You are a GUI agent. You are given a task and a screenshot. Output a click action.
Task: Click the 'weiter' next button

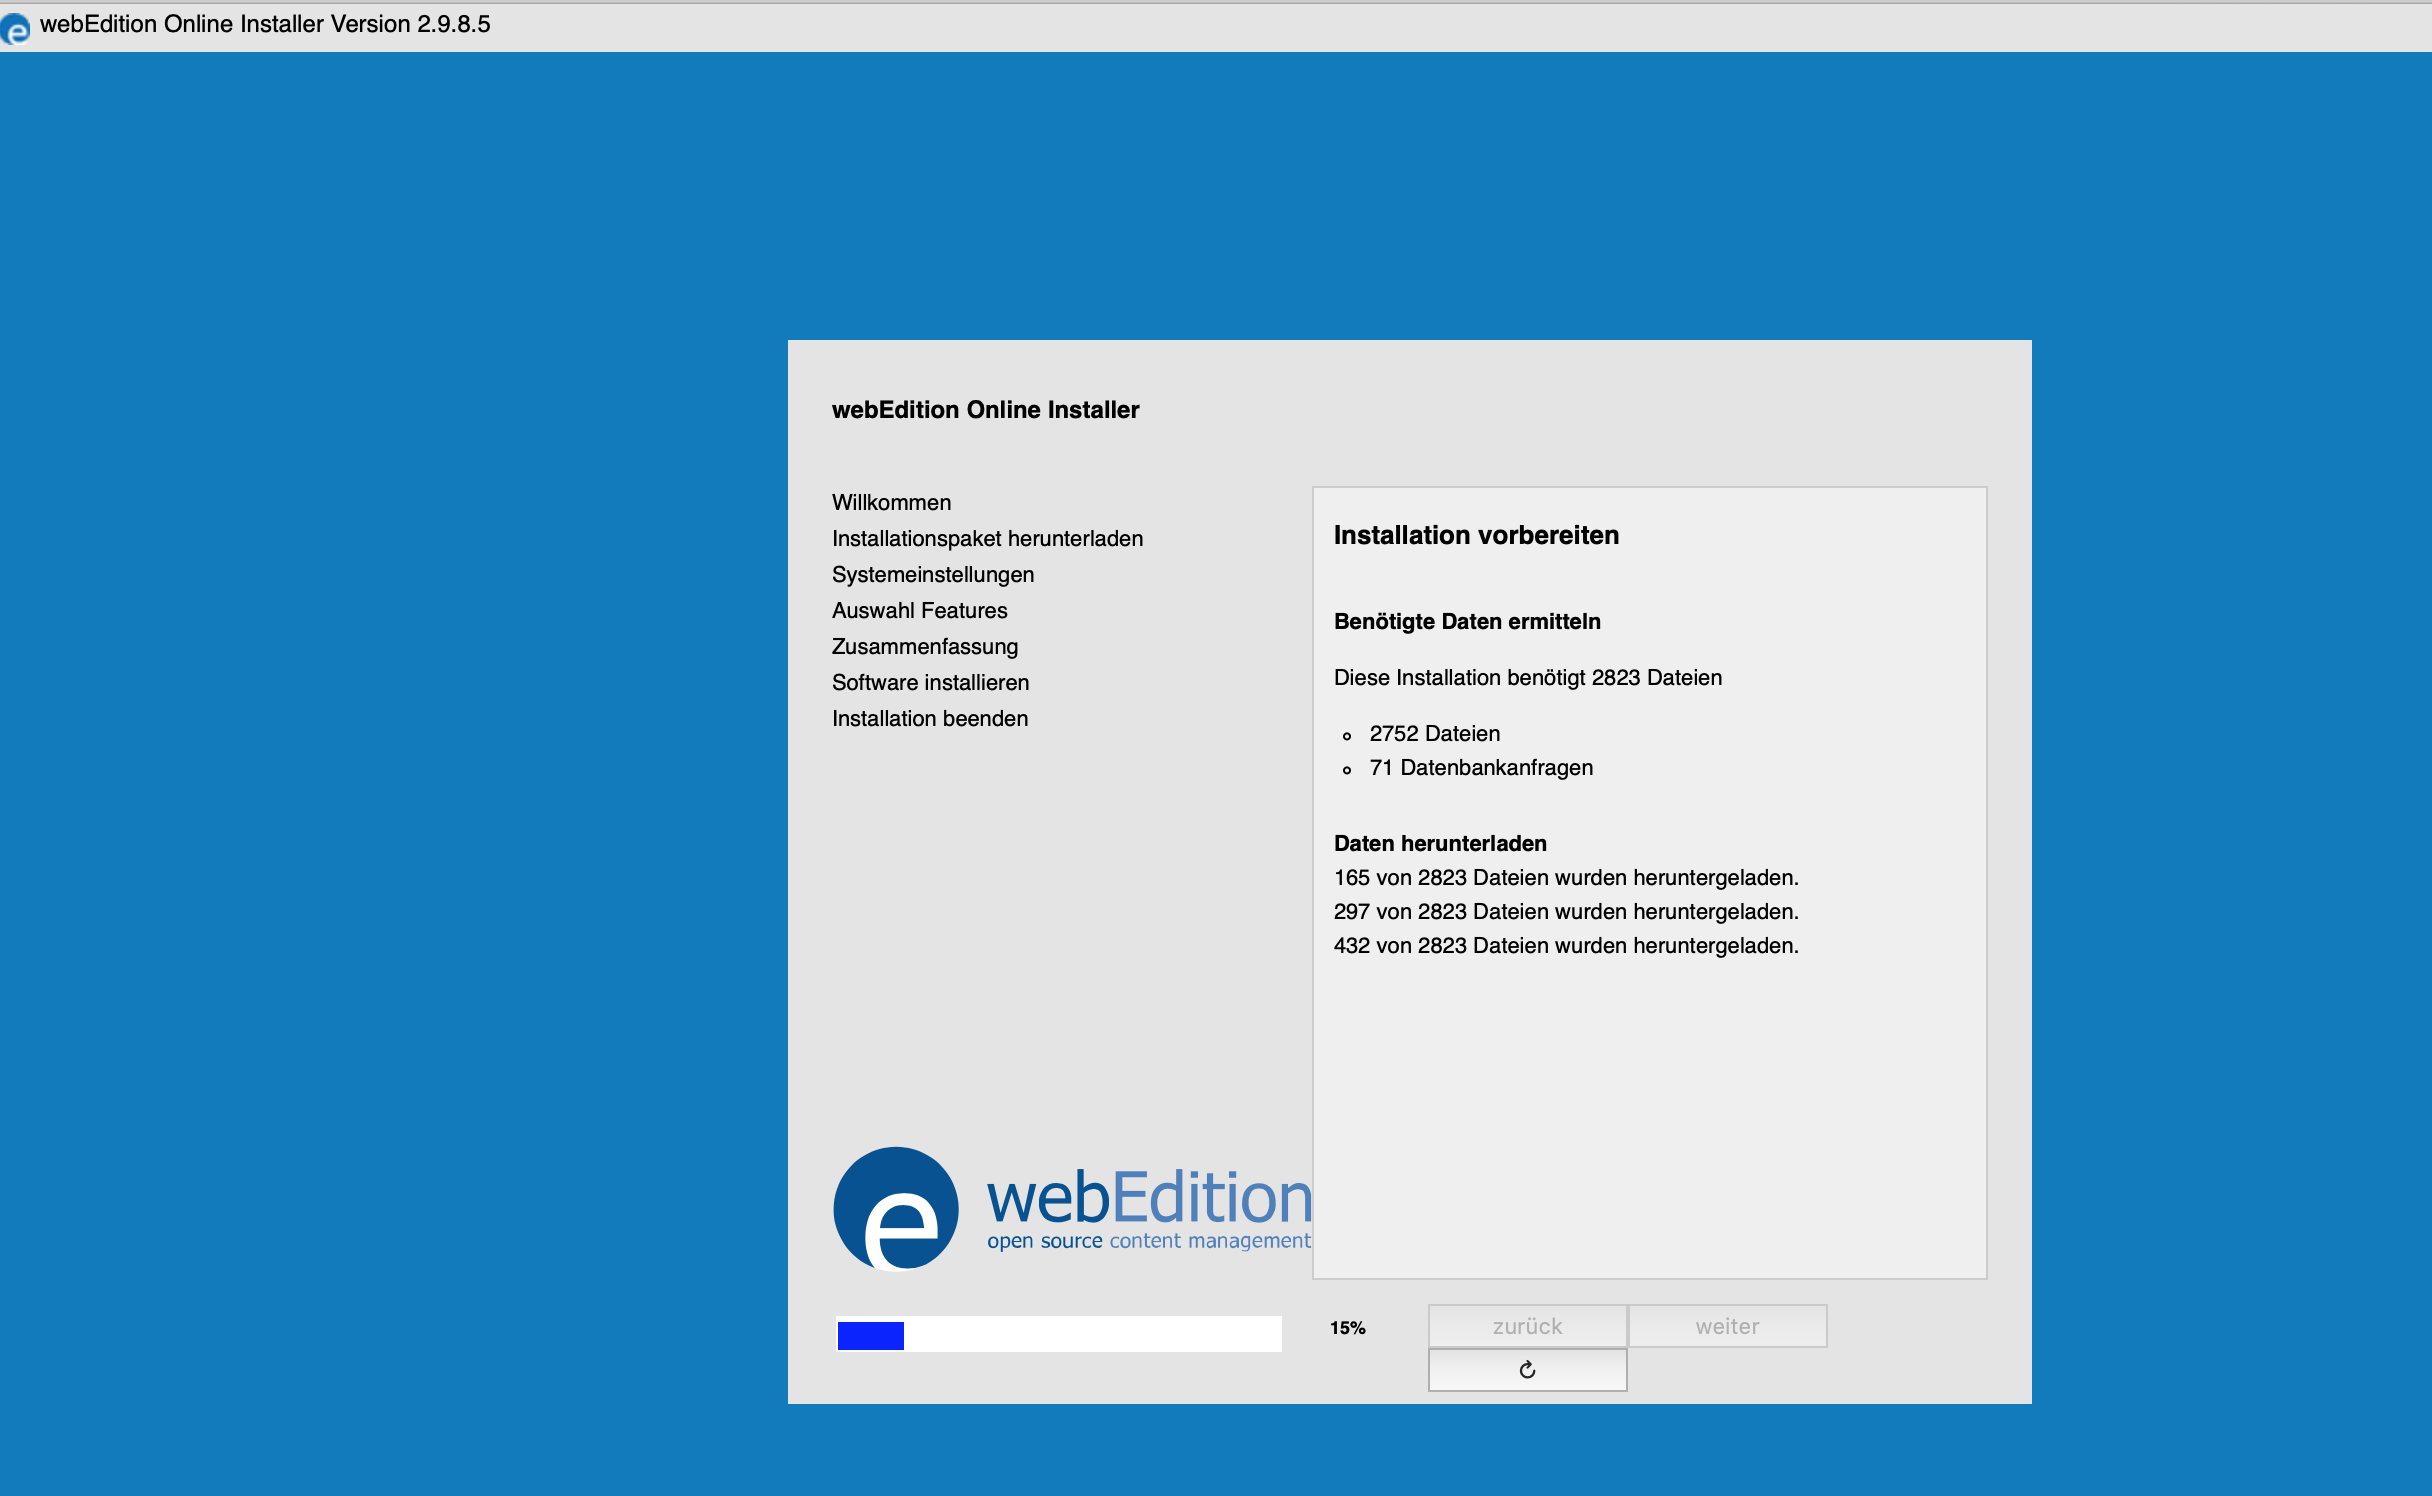pos(1727,1326)
